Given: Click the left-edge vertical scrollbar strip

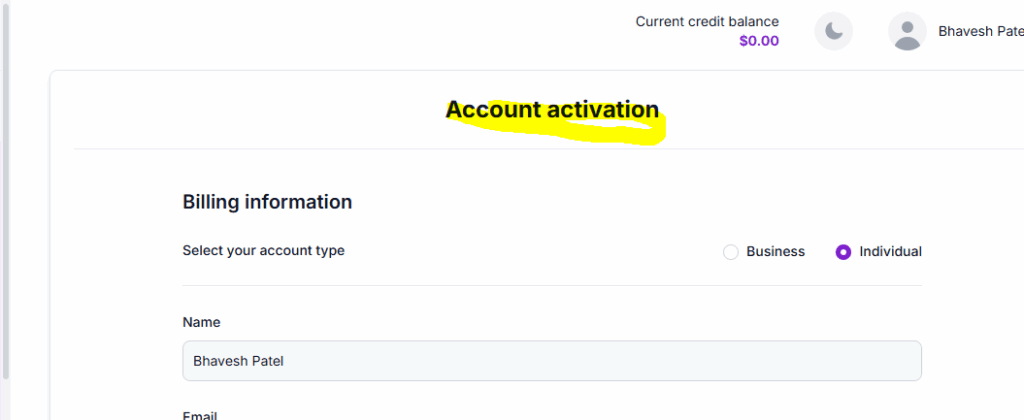Looking at the screenshot, I should click(x=5, y=200).
